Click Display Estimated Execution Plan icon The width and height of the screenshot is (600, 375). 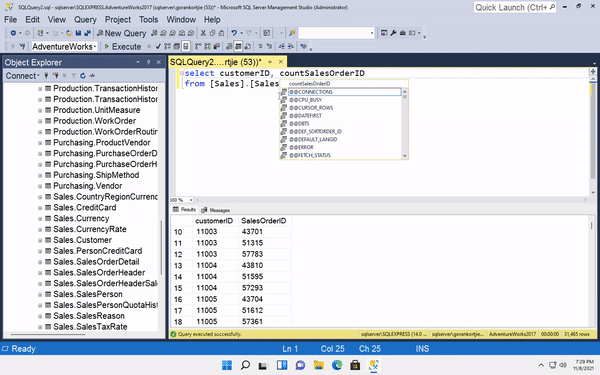167,46
